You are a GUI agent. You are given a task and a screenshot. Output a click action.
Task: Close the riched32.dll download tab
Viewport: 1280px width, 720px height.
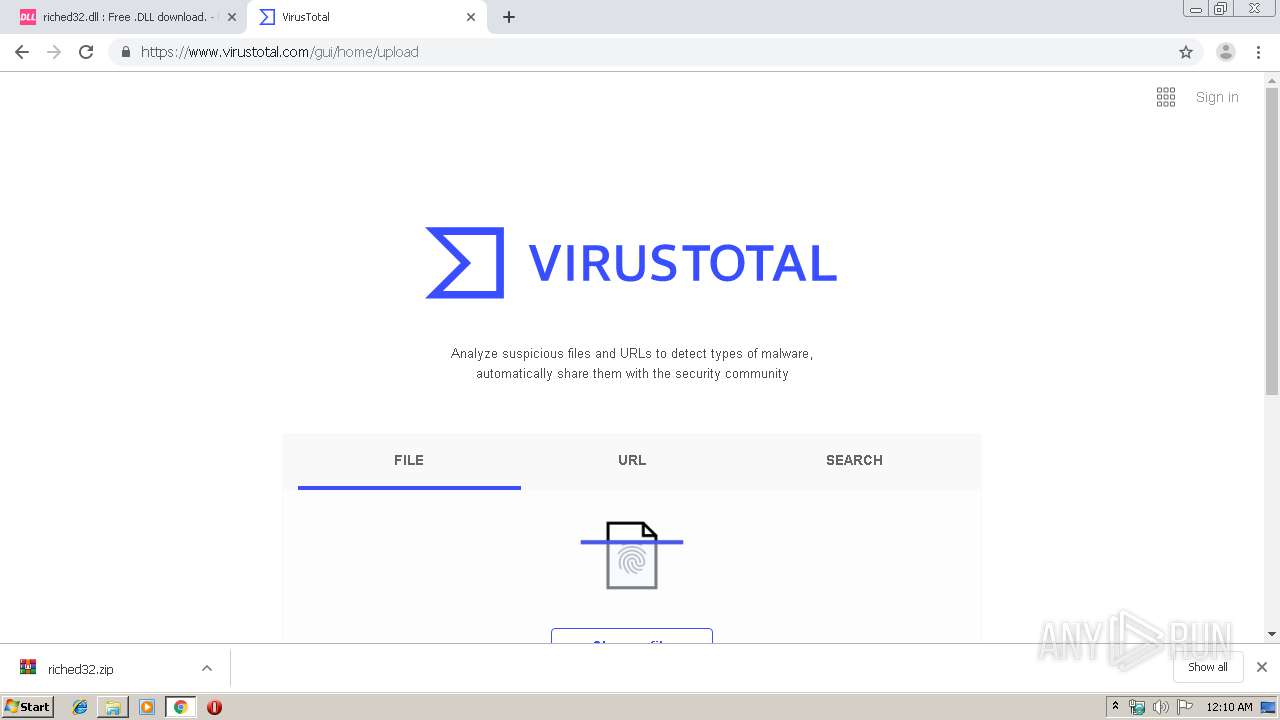[x=232, y=17]
